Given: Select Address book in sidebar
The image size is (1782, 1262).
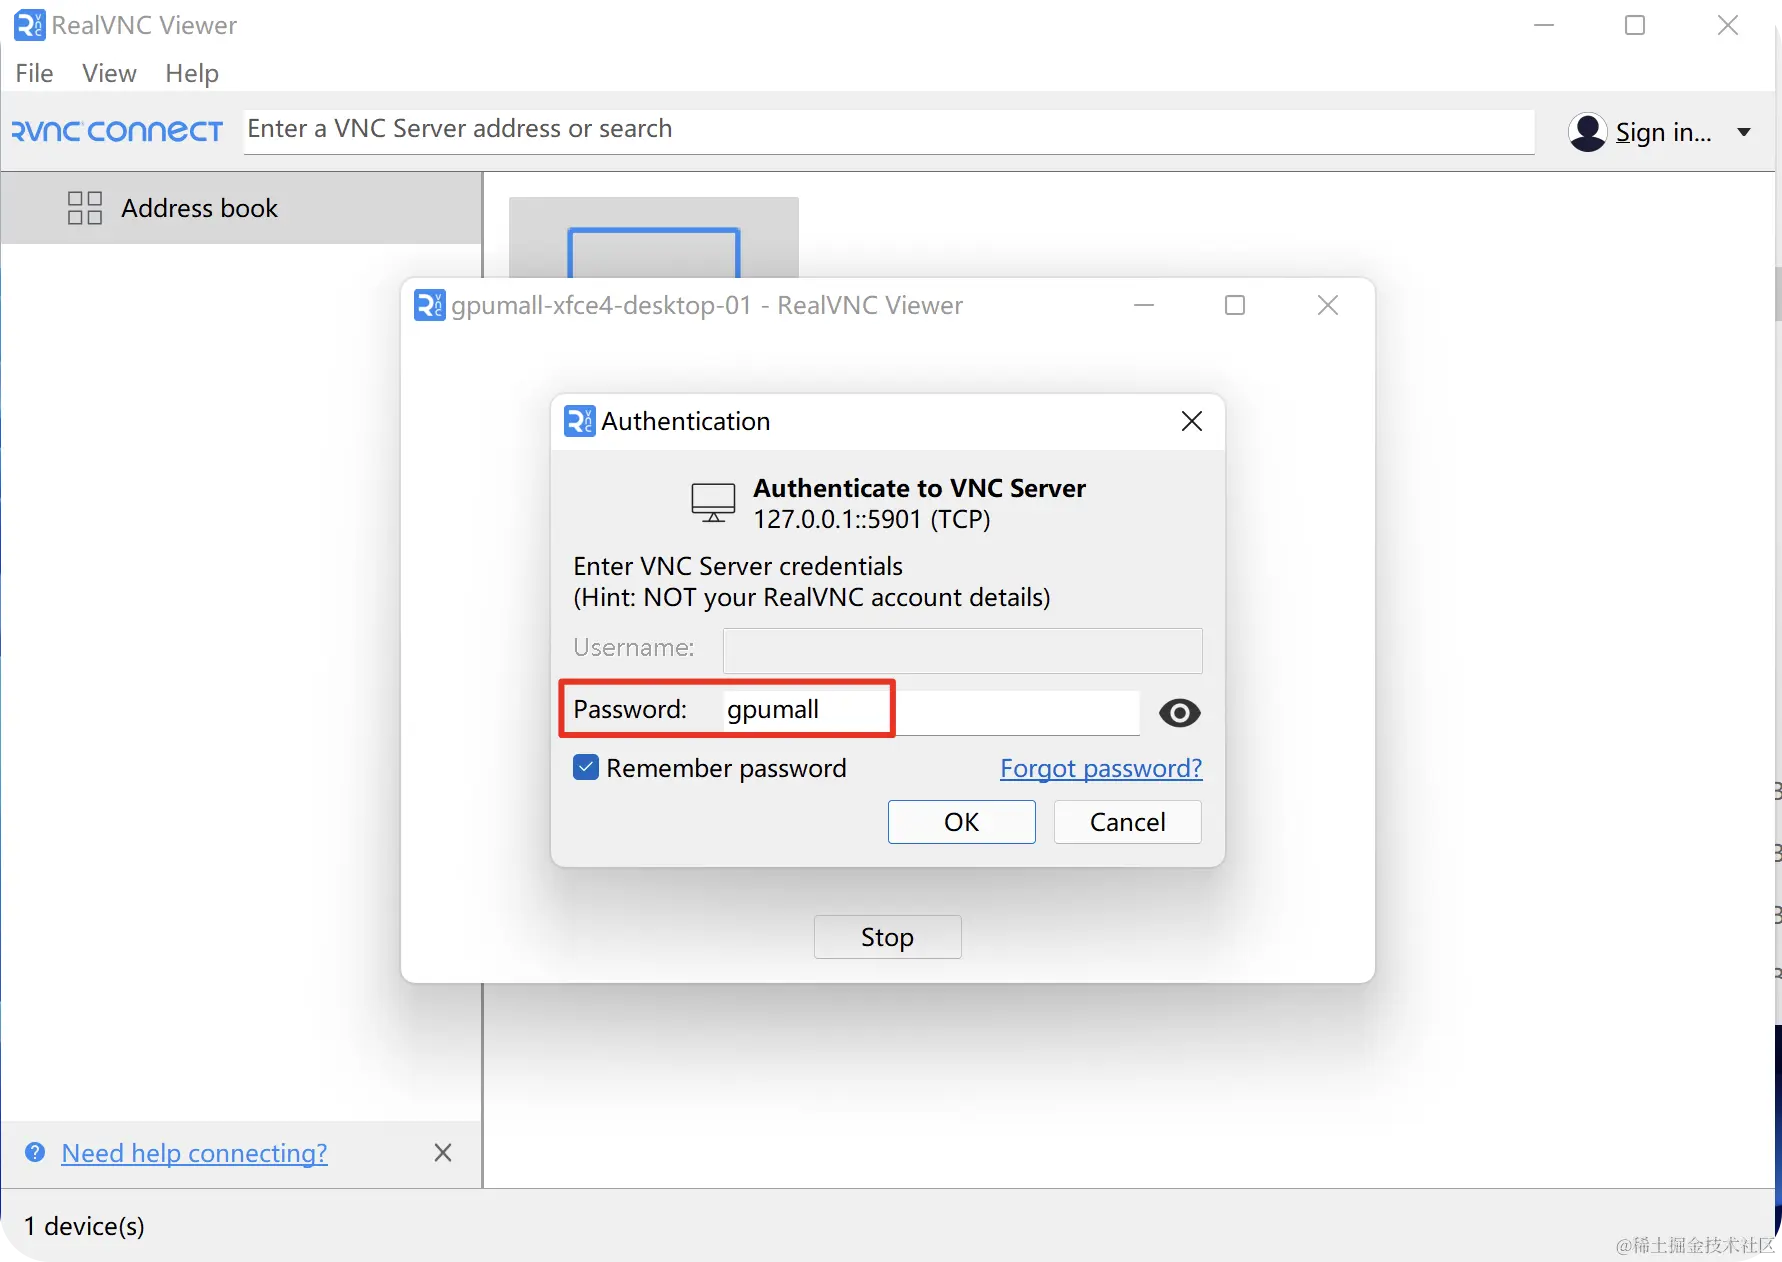Looking at the screenshot, I should tap(241, 208).
